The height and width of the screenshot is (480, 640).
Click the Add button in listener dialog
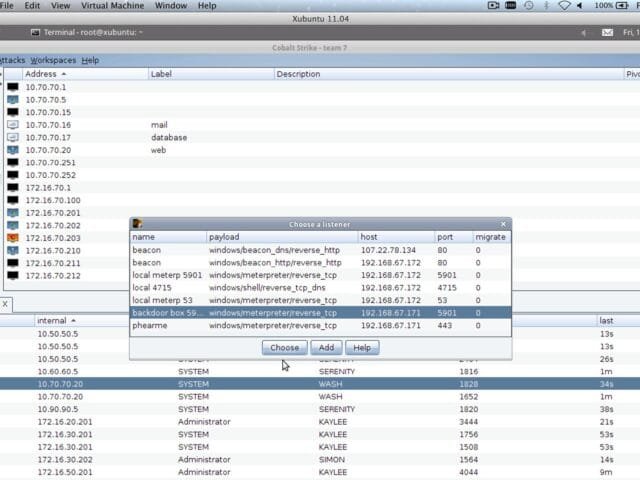coord(325,348)
